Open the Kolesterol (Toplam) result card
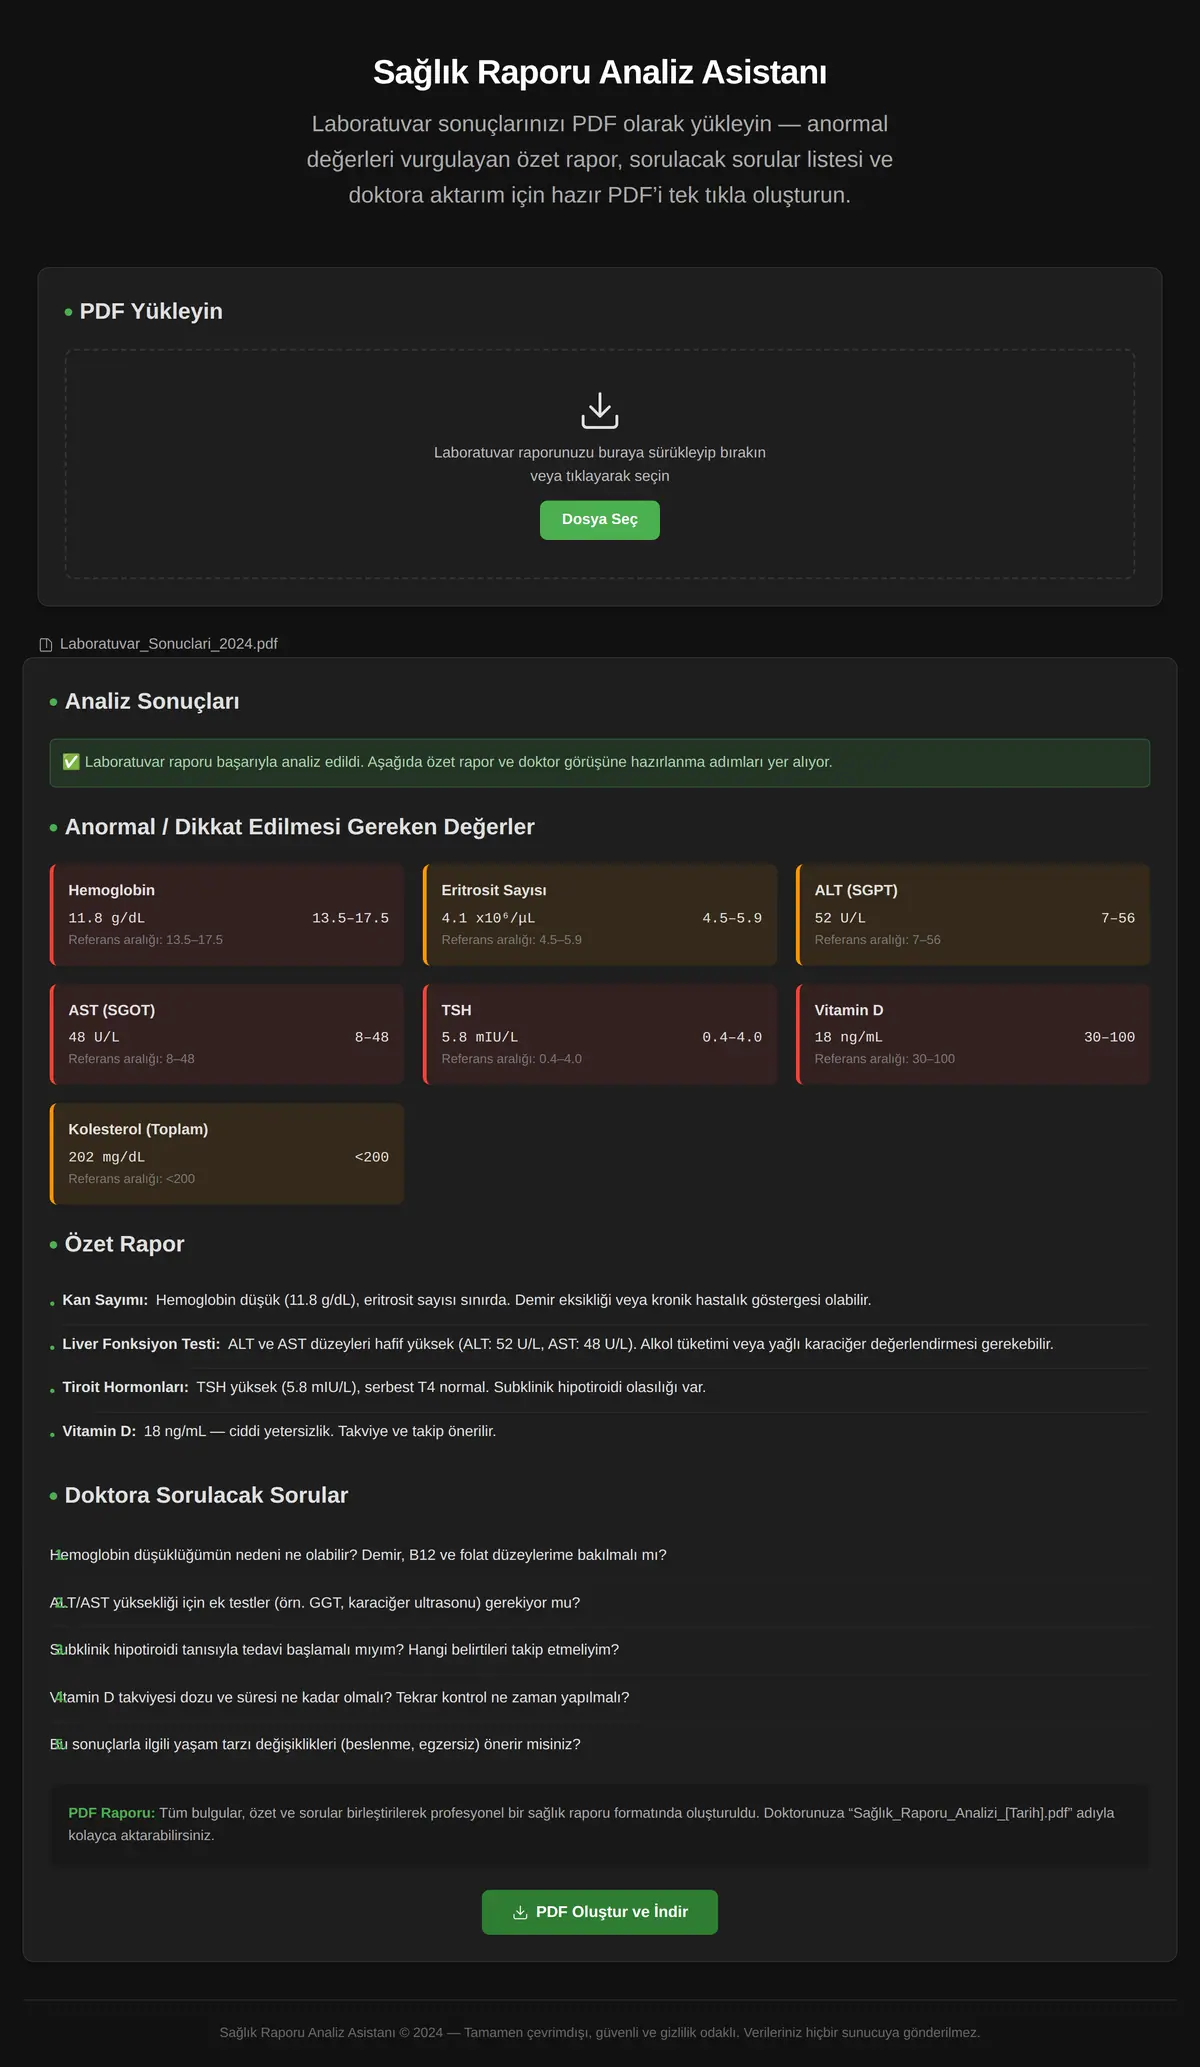Viewport: 1200px width, 2067px height. tap(227, 1154)
